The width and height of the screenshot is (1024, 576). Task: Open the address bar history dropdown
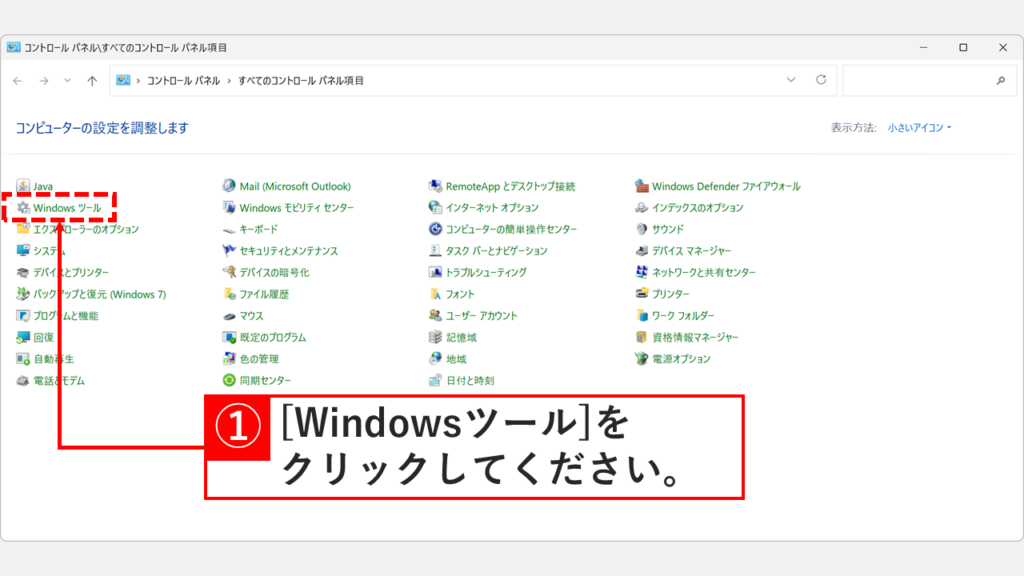(792, 79)
